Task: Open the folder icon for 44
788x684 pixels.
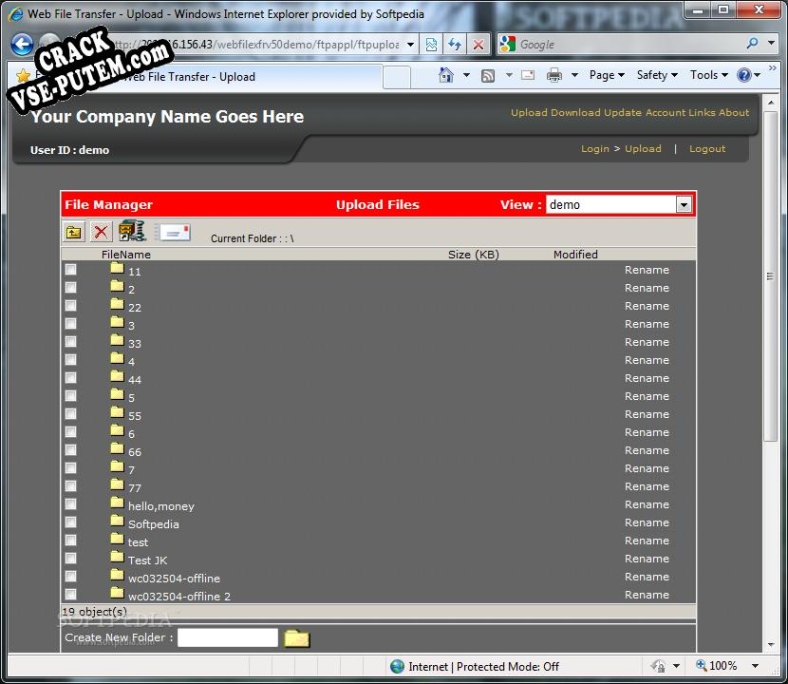Action: coord(117,376)
